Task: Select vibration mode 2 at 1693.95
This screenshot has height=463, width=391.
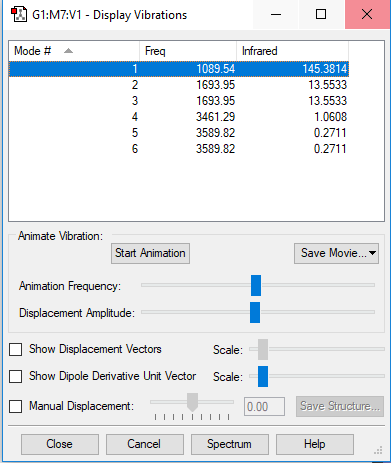Action: click(x=179, y=85)
